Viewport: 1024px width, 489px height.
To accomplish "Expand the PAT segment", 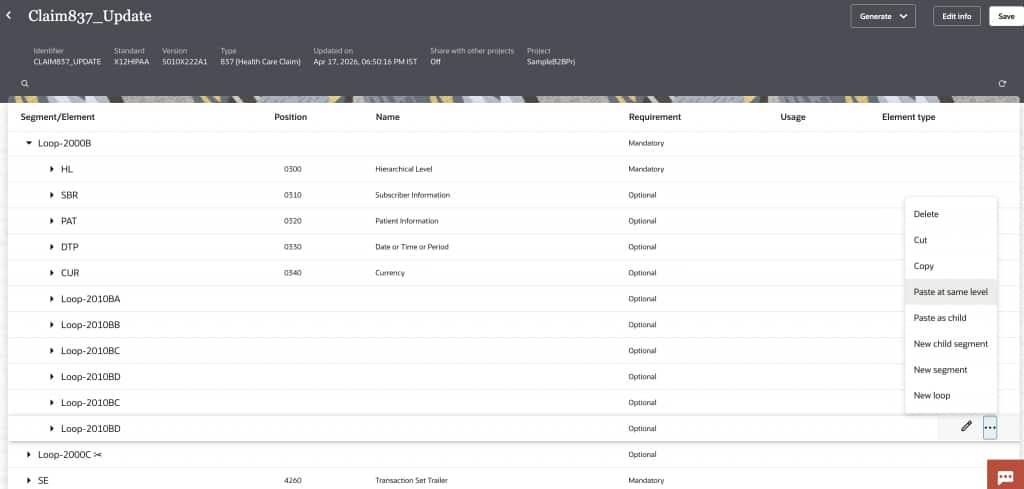I will [x=52, y=221].
